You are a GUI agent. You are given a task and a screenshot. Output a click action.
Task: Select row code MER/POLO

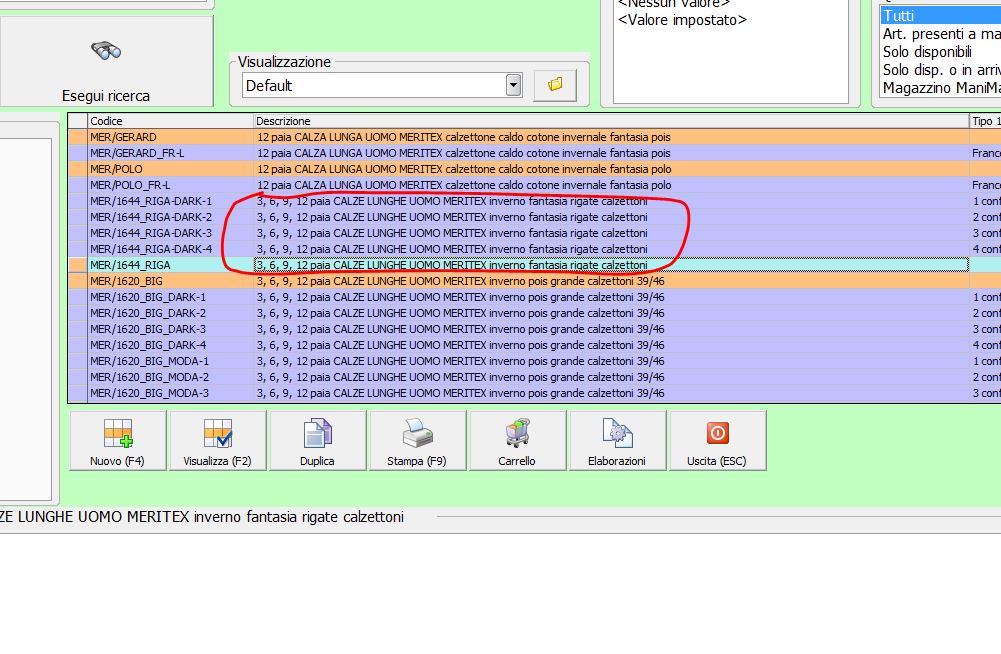(x=170, y=169)
